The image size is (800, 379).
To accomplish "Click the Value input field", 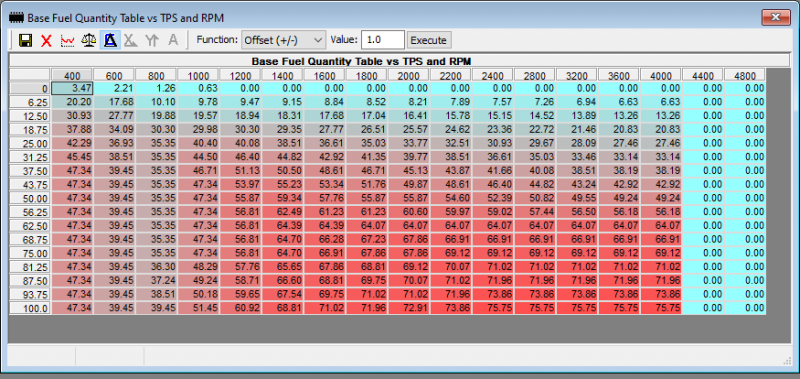I will click(x=383, y=40).
